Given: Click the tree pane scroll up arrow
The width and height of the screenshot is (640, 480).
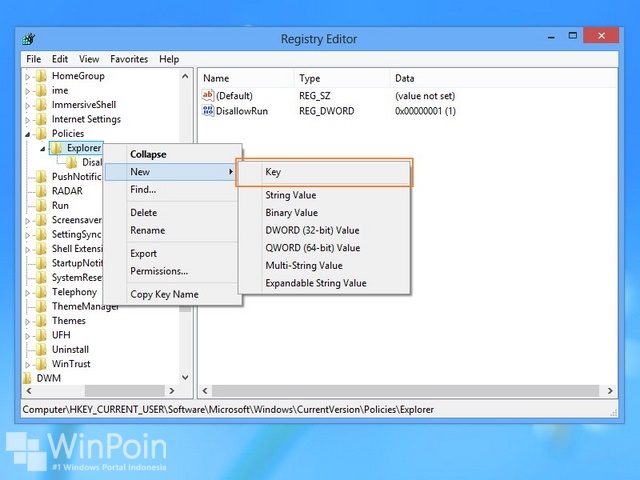Looking at the screenshot, I should point(185,76).
